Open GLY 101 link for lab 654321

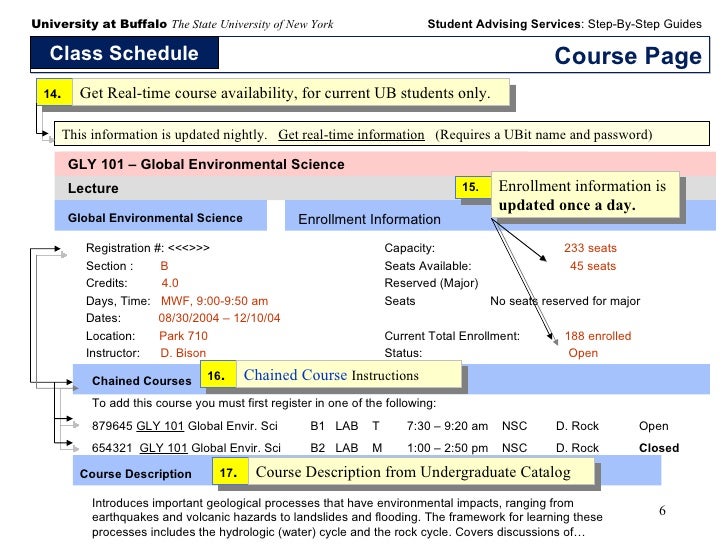pos(163,448)
